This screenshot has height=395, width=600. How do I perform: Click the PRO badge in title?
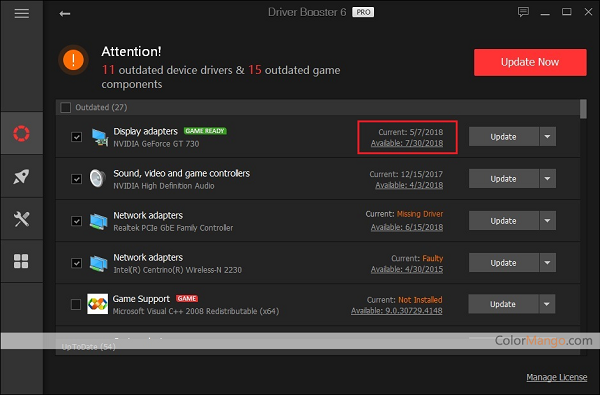point(363,12)
